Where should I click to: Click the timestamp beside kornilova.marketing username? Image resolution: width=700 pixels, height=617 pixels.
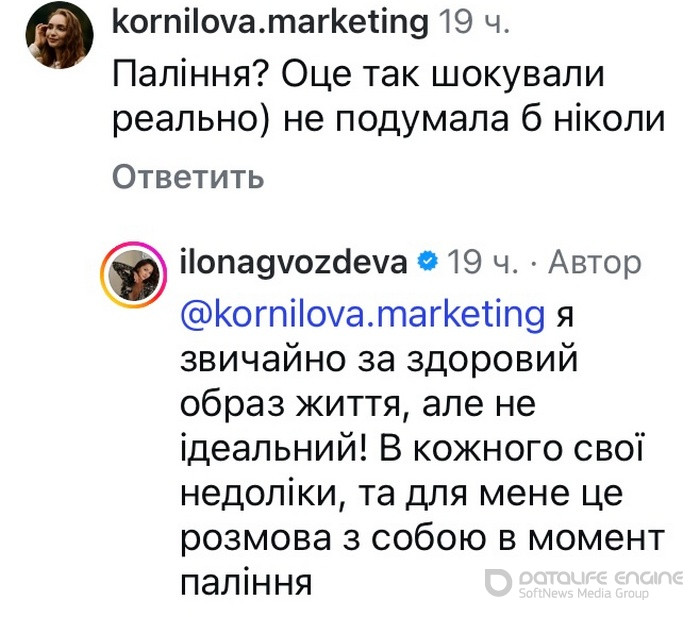[475, 20]
